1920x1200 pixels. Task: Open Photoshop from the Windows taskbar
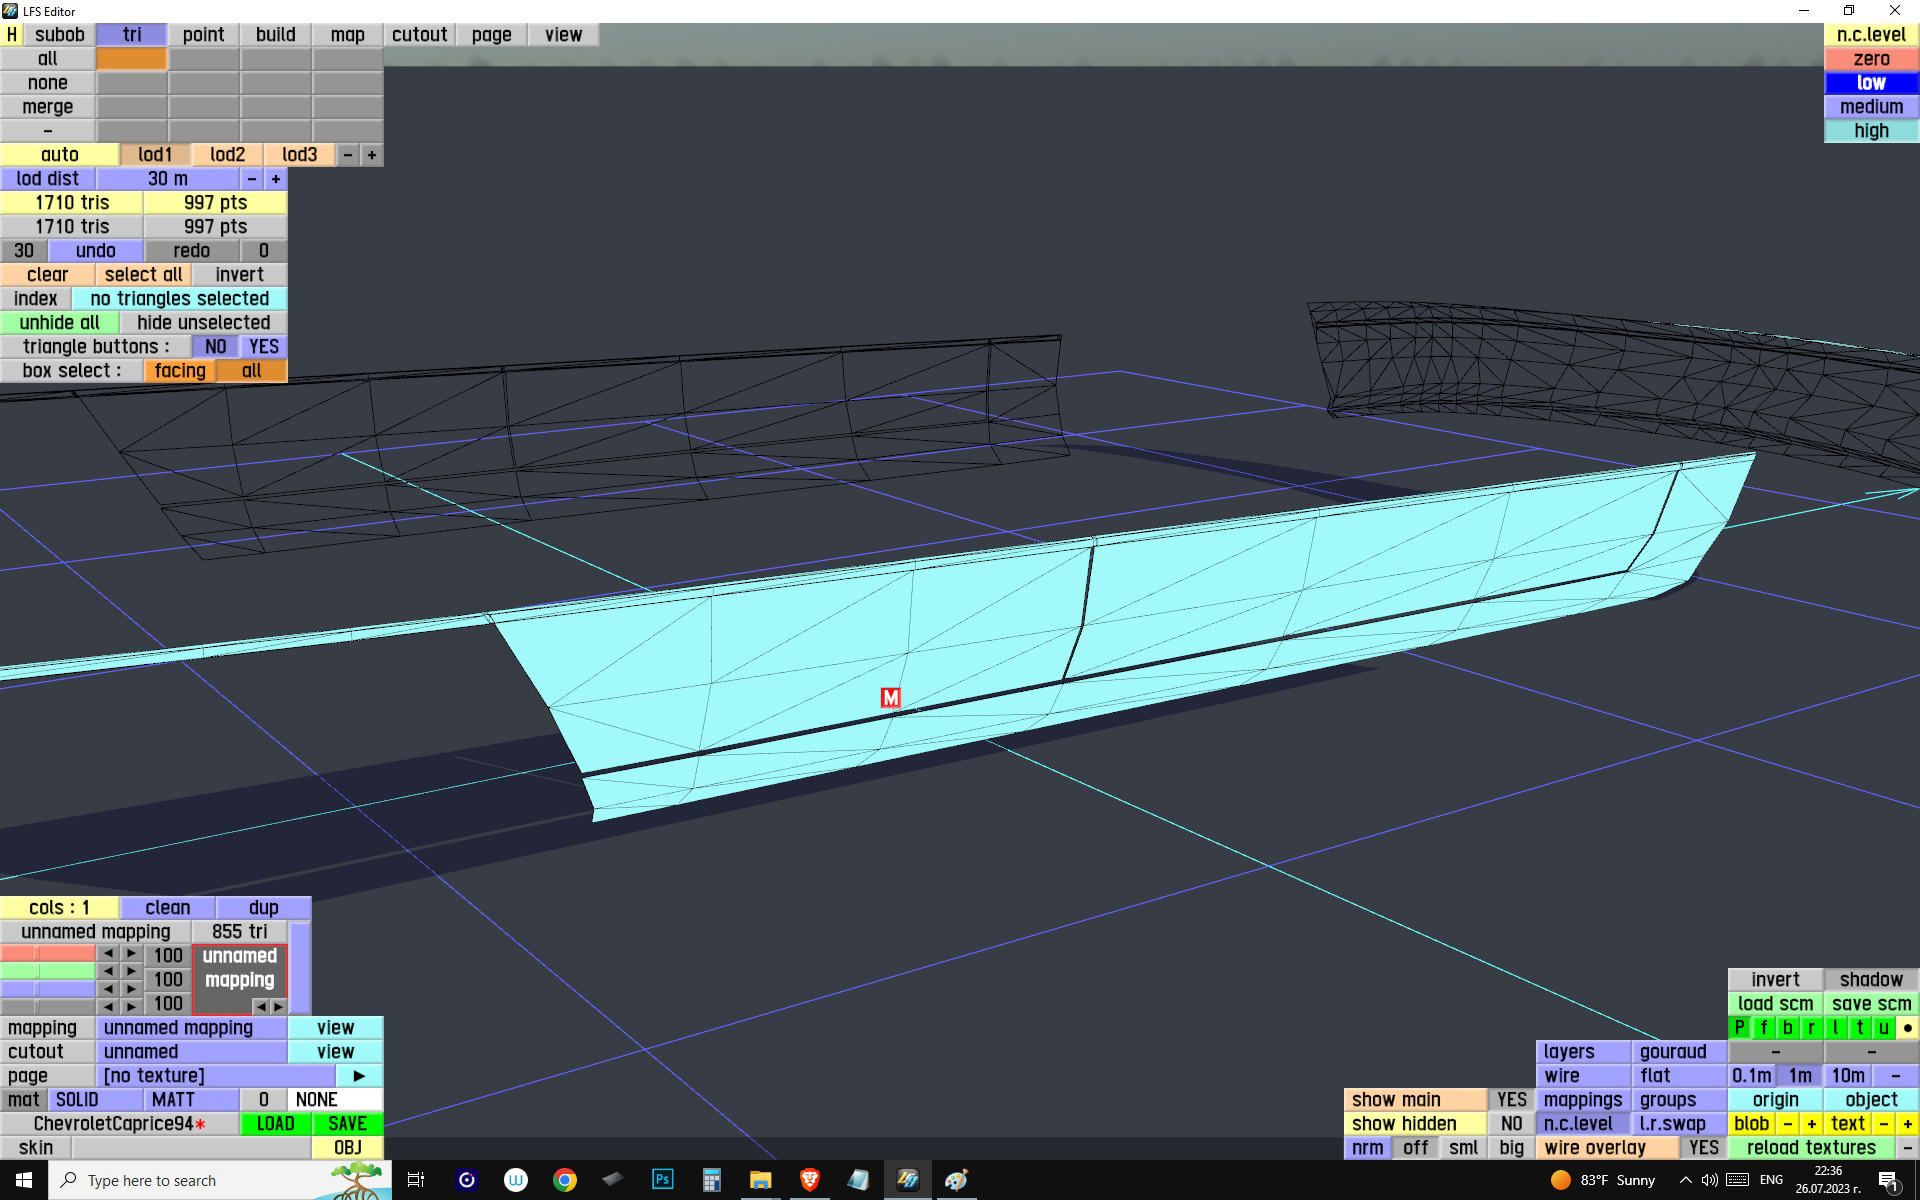point(662,1180)
